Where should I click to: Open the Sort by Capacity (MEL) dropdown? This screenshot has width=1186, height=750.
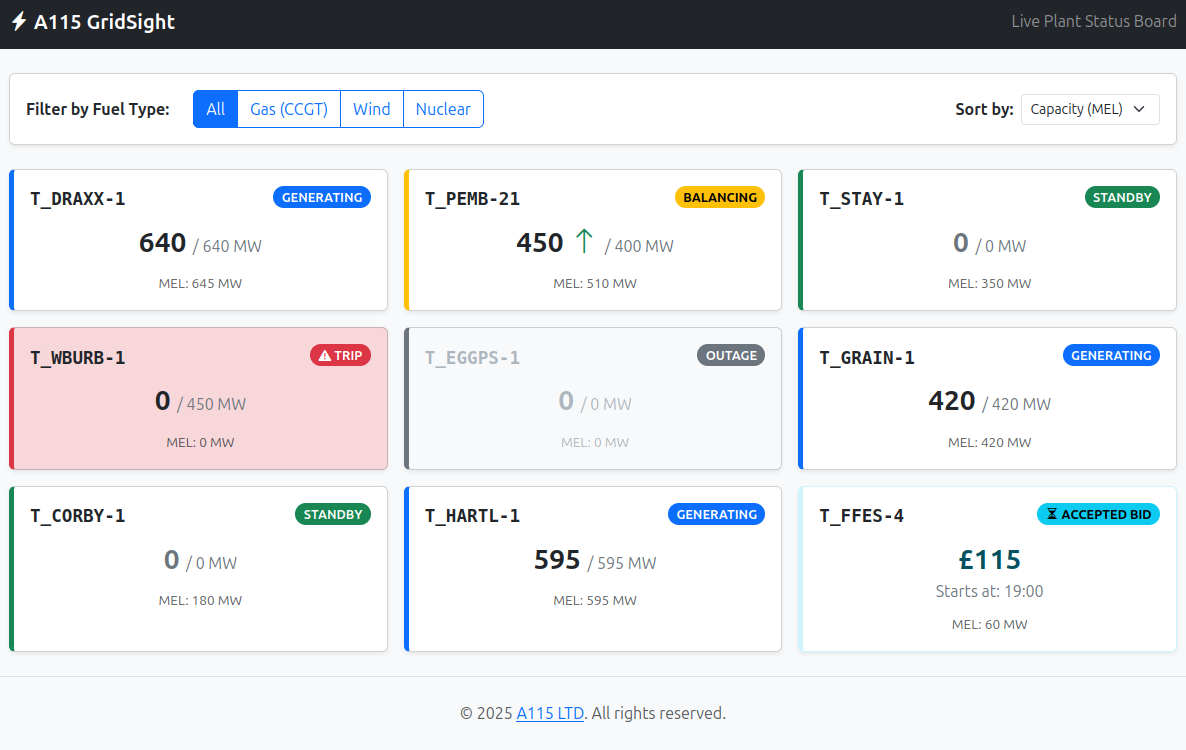point(1090,109)
